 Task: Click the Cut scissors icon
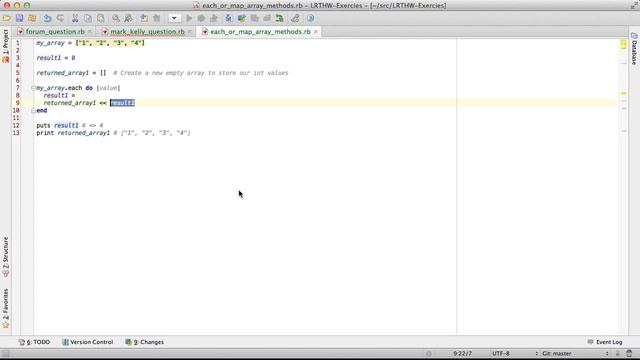tap(75, 18)
